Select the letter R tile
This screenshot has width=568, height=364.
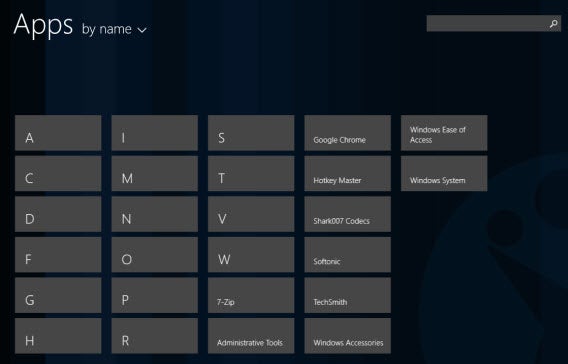[155, 336]
